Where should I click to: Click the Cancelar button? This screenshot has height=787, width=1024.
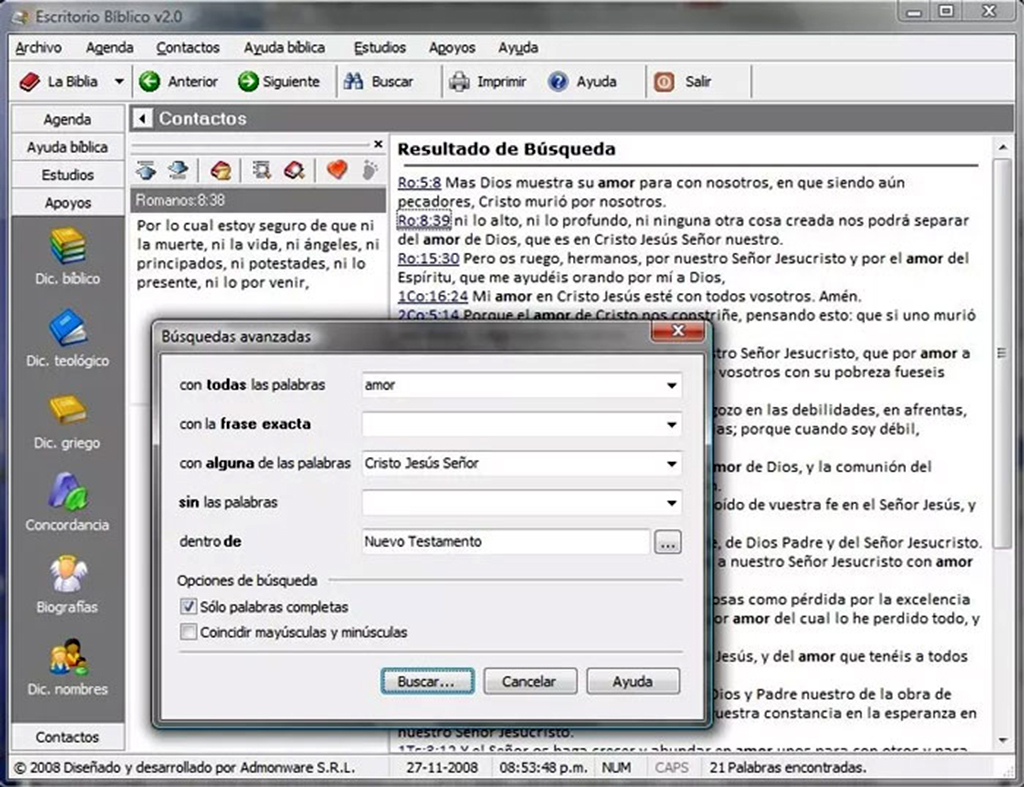pos(530,681)
